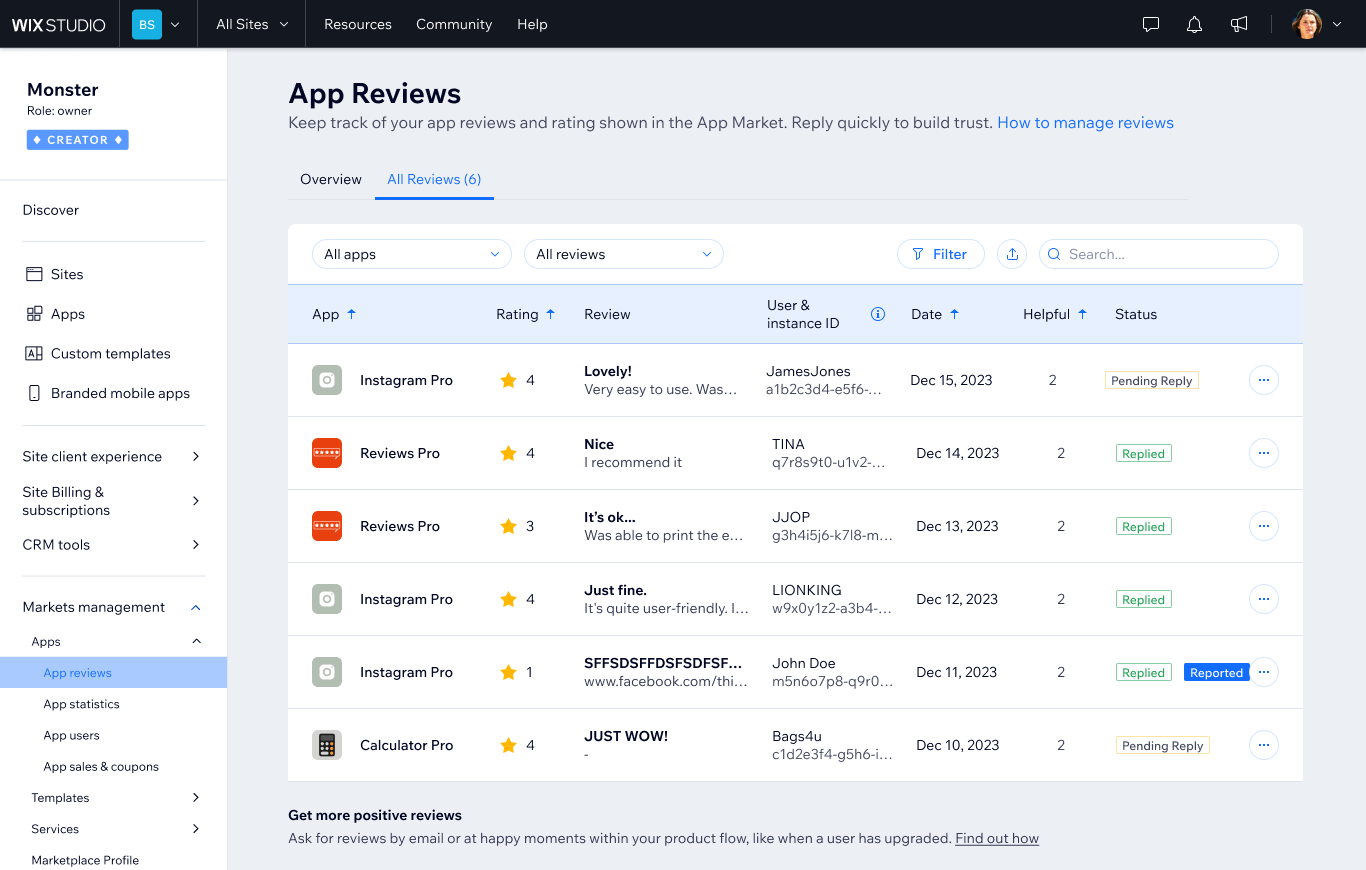Open Community menu
Viewport: 1366px width, 870px height.
454,24
